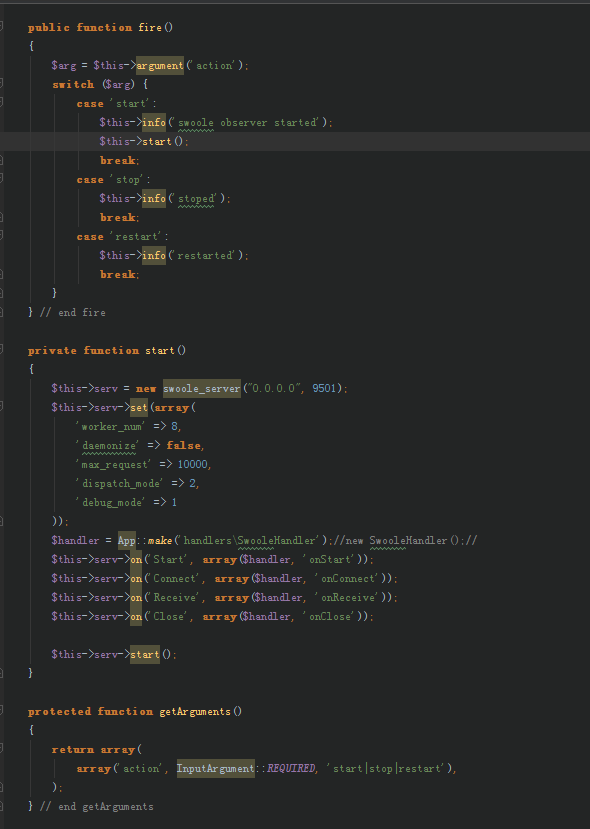Collapse the public function fire() fold marker

click(2, 26)
